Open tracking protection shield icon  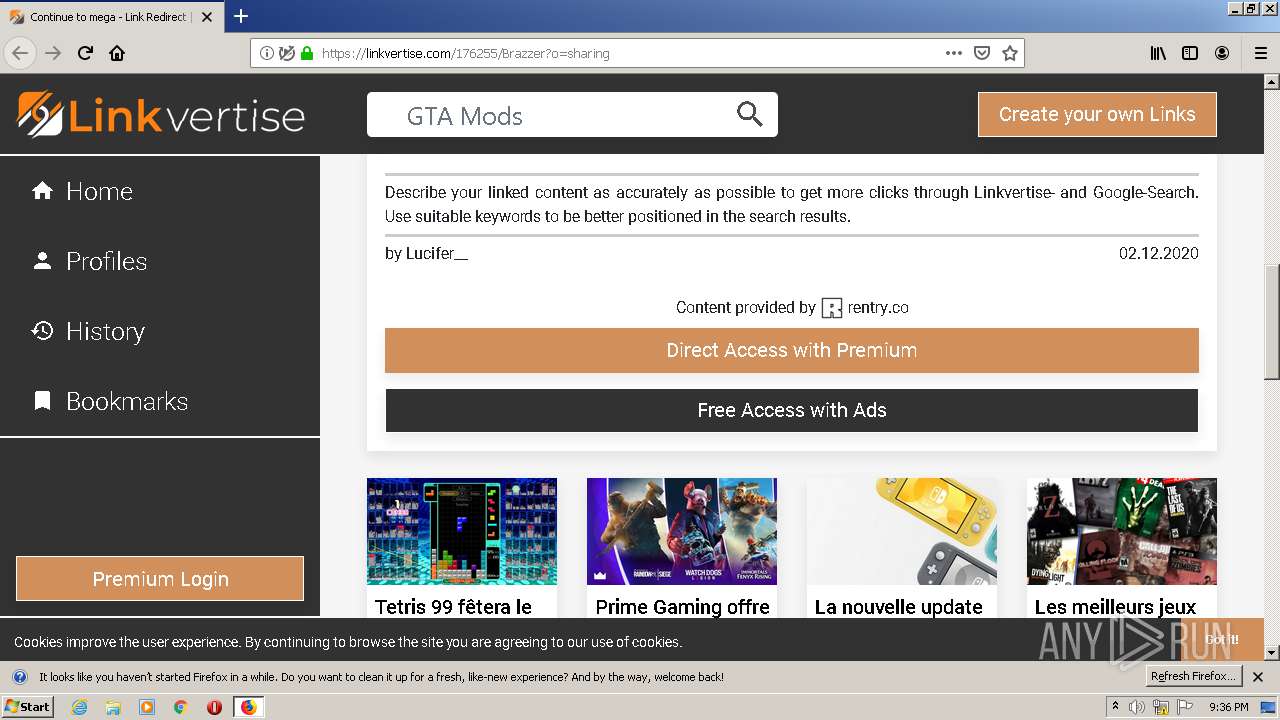click(287, 53)
